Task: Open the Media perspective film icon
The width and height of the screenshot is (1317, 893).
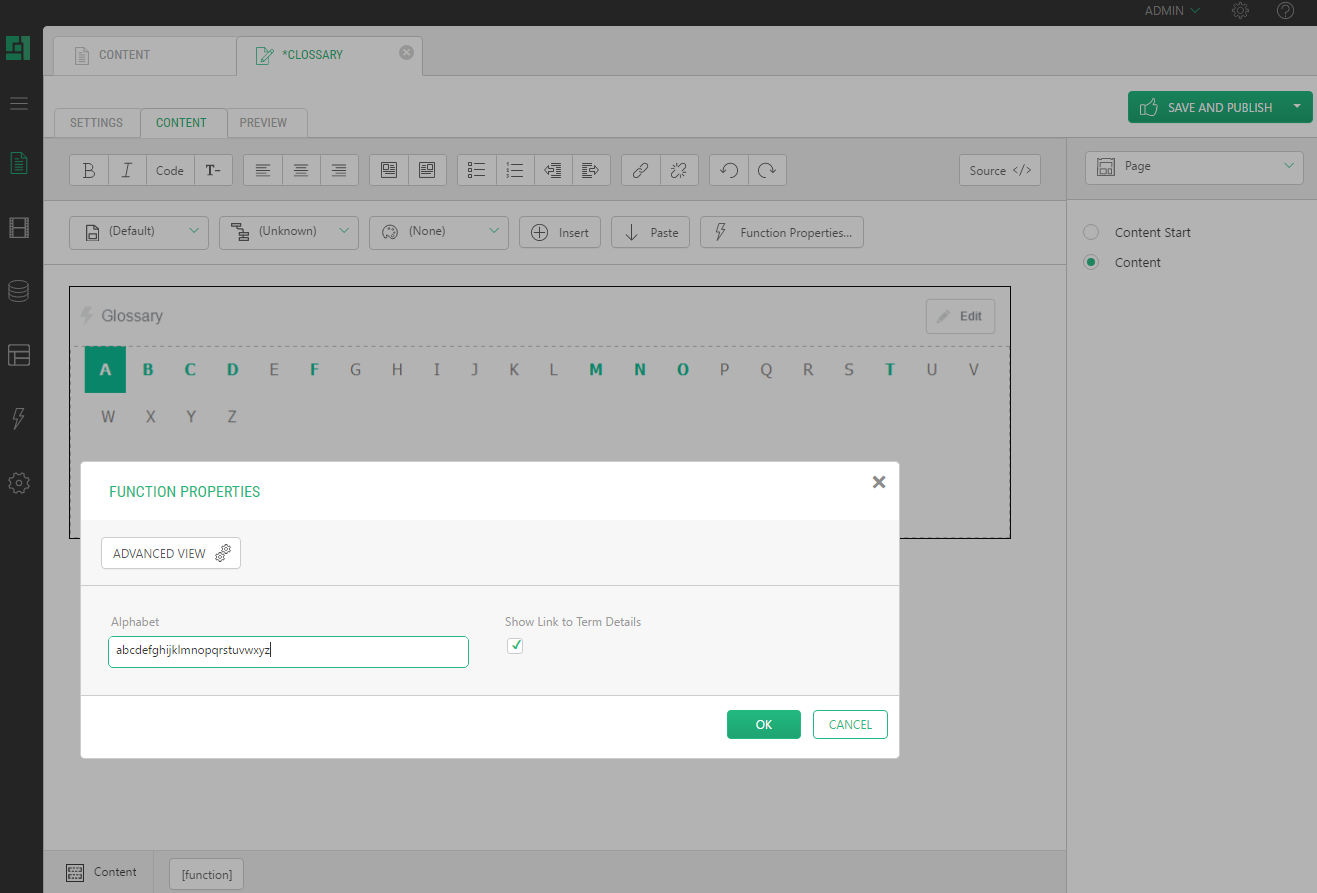Action: point(19,228)
